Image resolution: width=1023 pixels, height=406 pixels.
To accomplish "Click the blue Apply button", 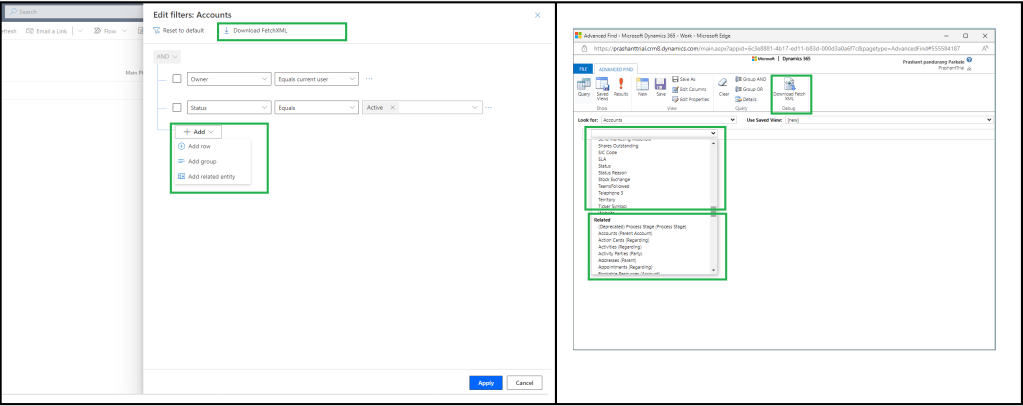I will 485,382.
